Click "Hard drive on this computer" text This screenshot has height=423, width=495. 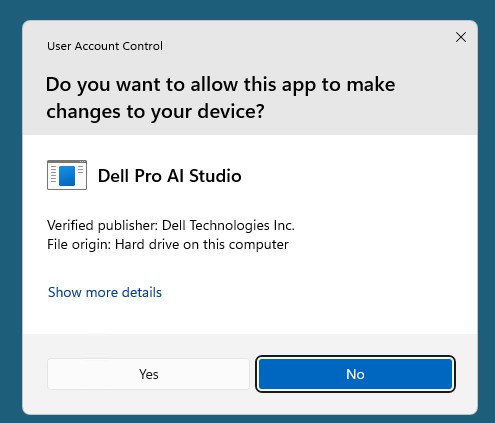coord(202,245)
